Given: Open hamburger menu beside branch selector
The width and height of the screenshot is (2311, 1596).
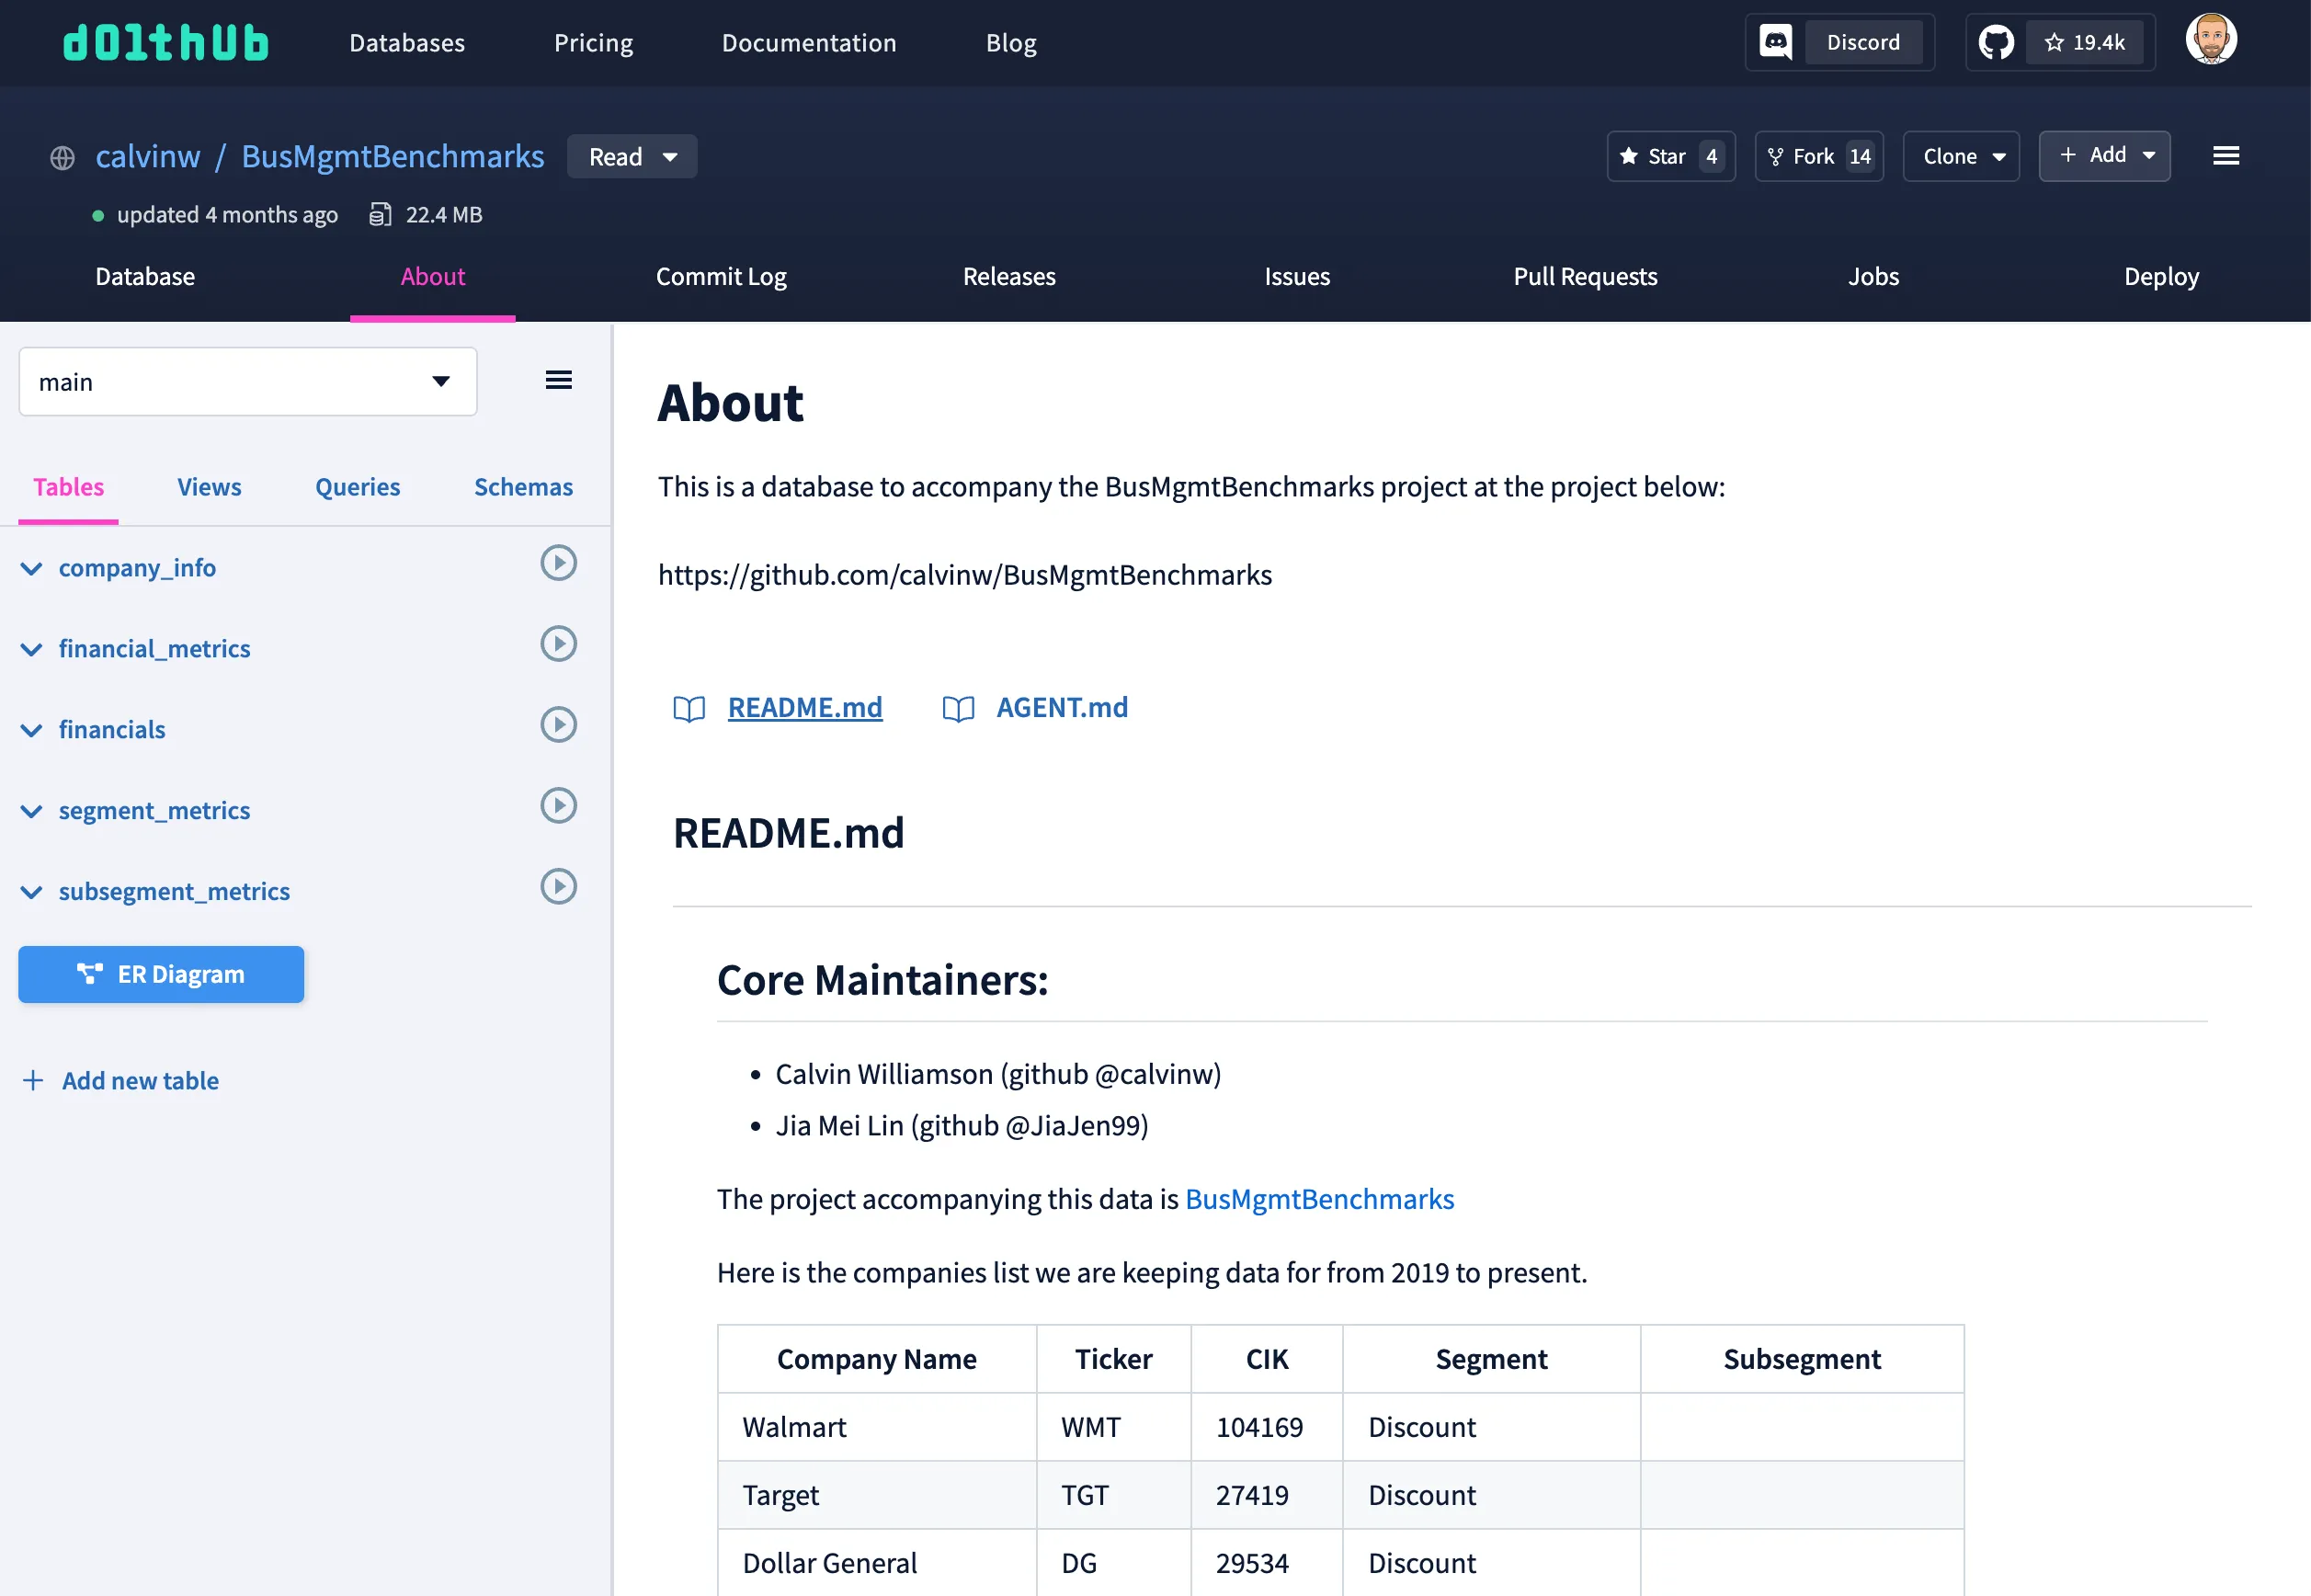Looking at the screenshot, I should [x=558, y=380].
